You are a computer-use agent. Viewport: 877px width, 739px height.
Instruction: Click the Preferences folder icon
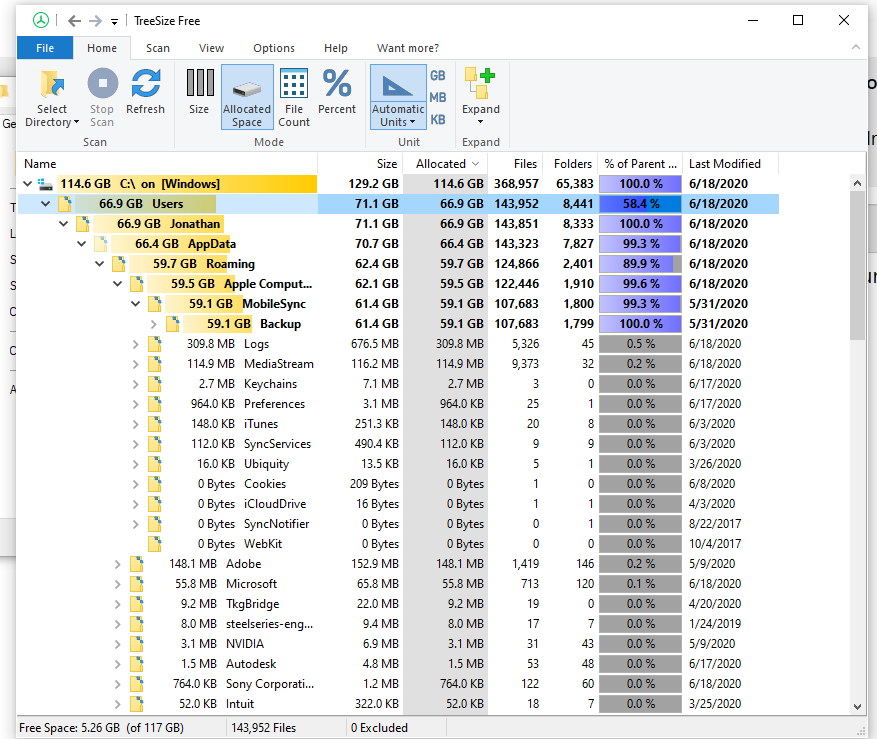(x=155, y=403)
